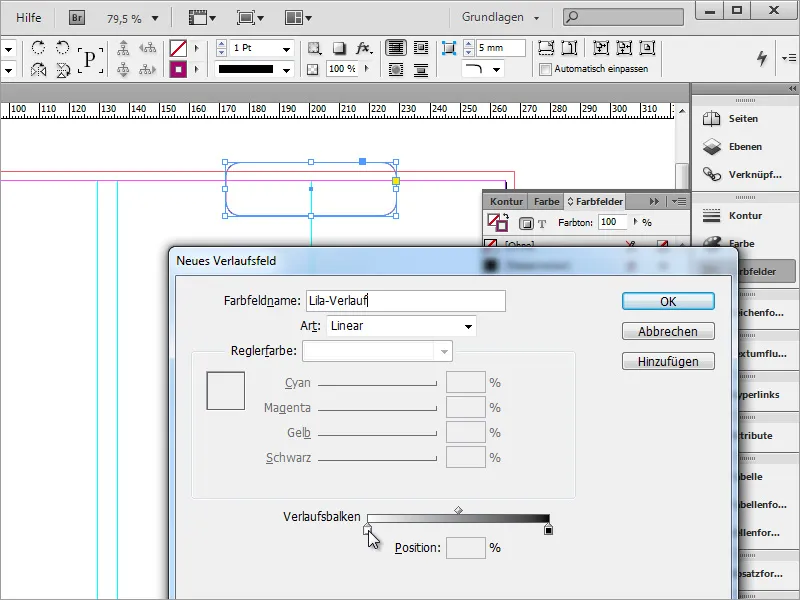800x600 pixels.
Task: Click the search field in application bar
Action: pyautogui.click(x=623, y=17)
